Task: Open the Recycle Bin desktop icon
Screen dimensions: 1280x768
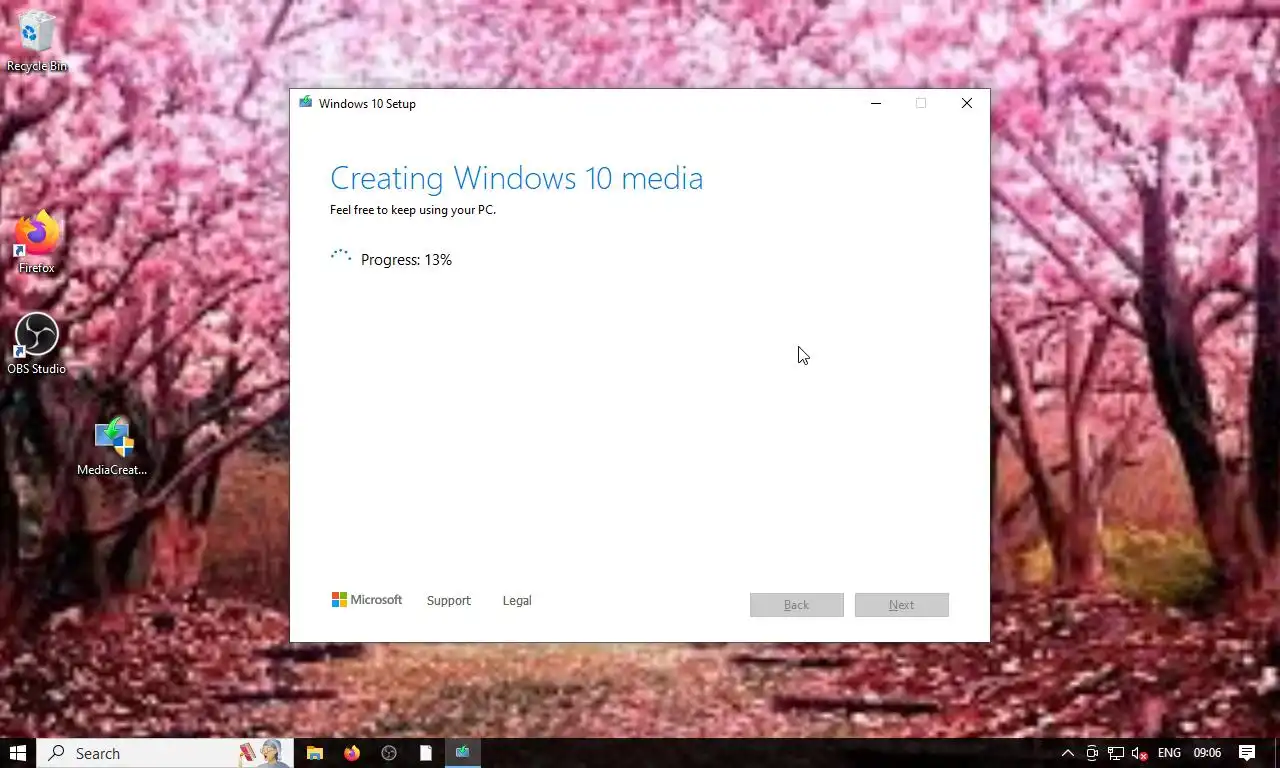Action: pyautogui.click(x=37, y=41)
